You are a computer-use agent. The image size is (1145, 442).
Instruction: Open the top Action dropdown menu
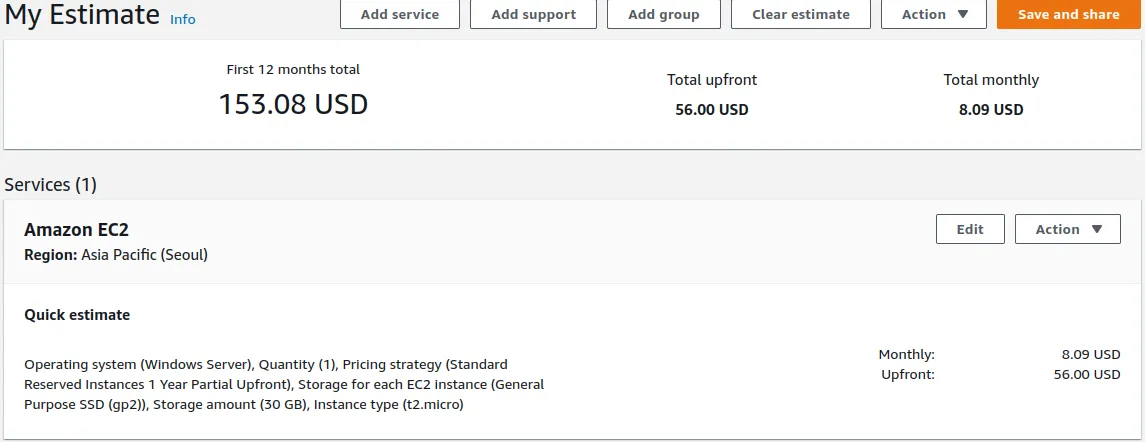tap(934, 14)
